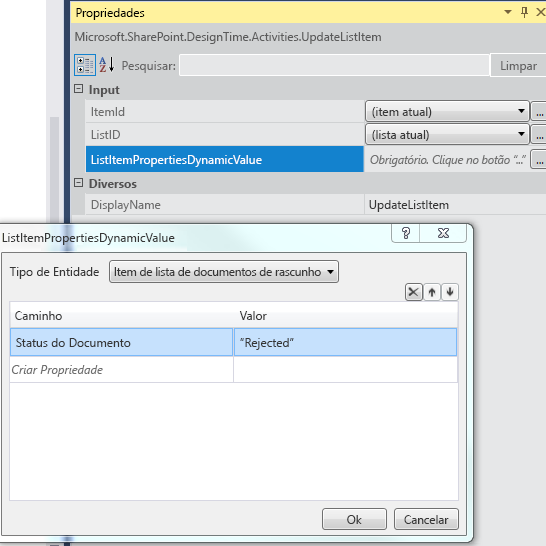Open the ItemId dropdown showing (item atual)
This screenshot has width=546, height=546.
pyautogui.click(x=447, y=112)
